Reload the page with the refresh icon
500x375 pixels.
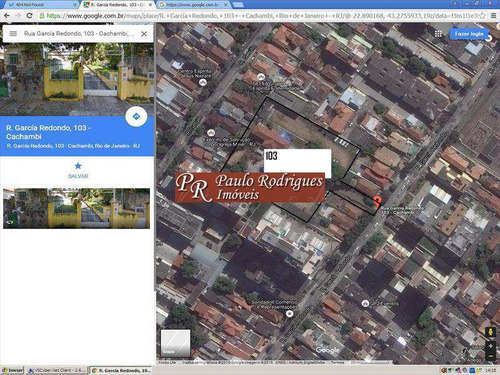pos(29,16)
